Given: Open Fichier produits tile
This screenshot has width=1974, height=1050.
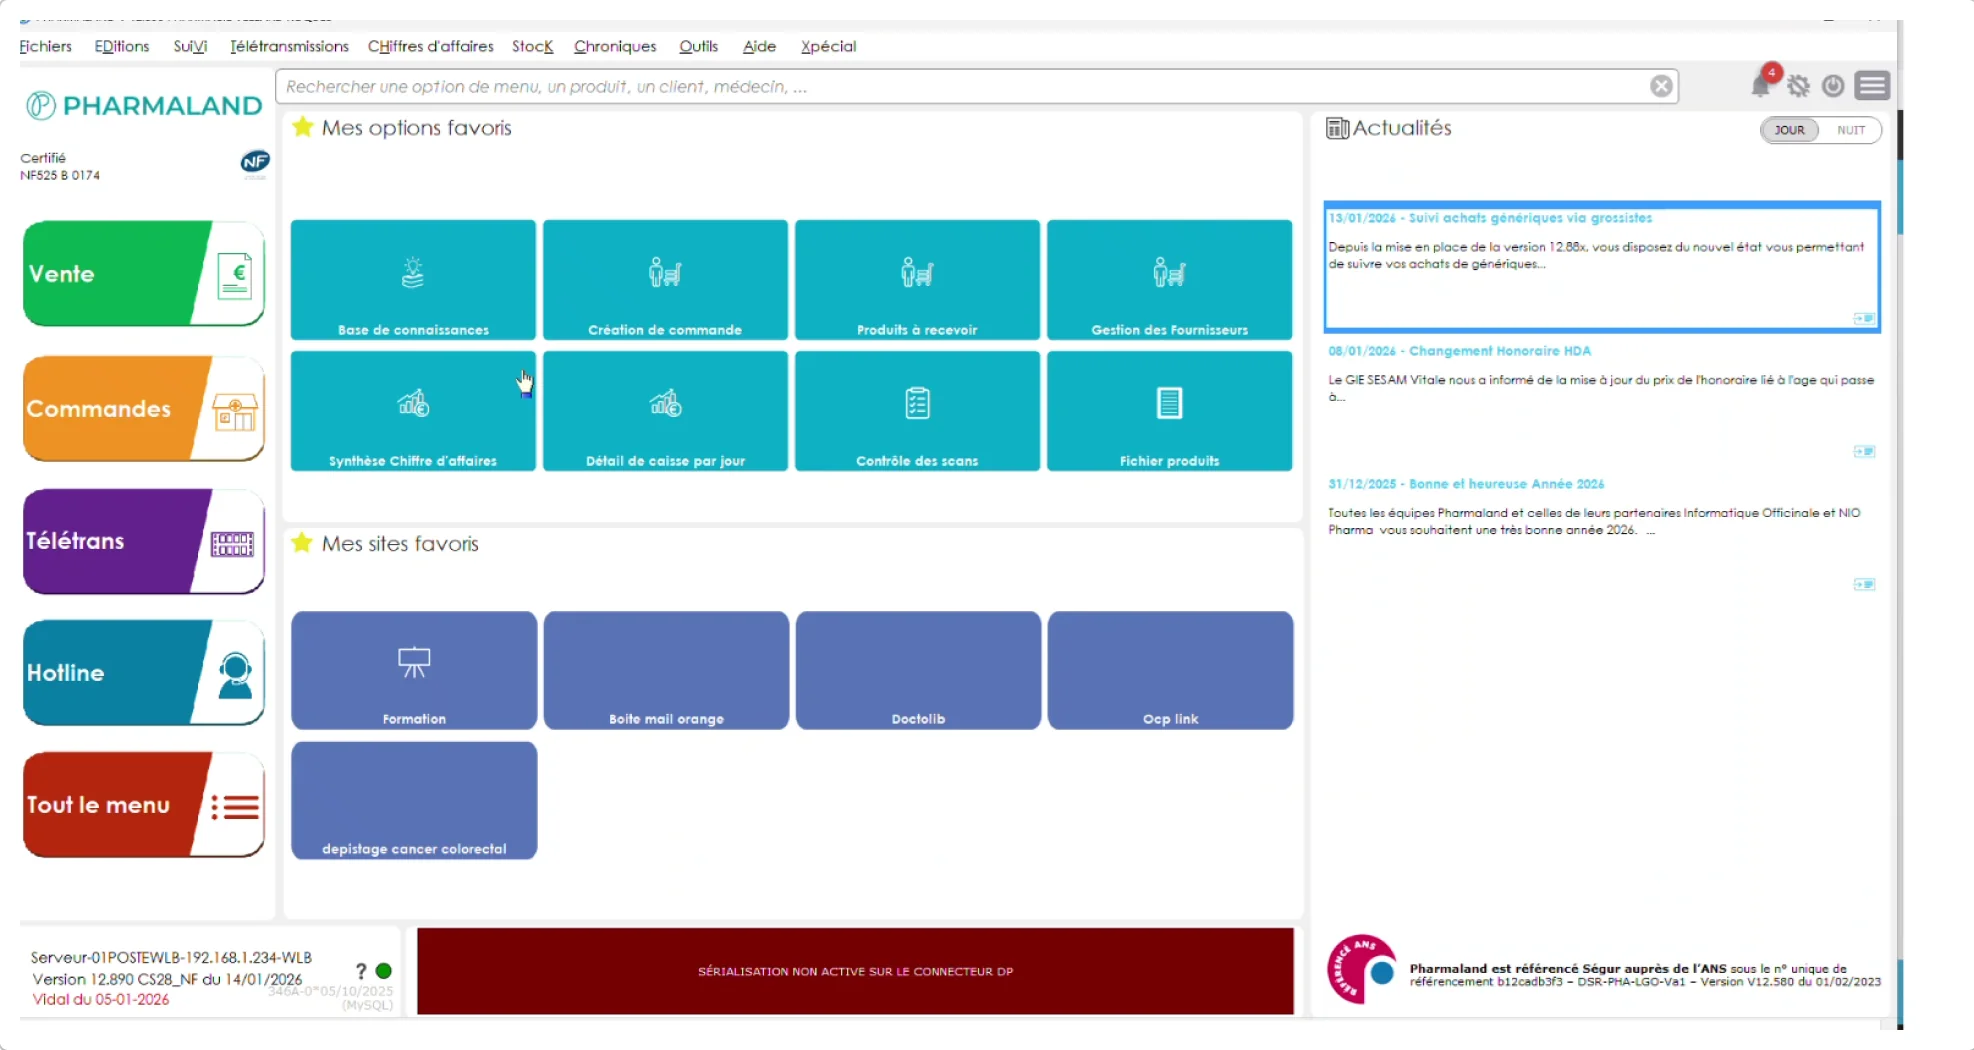Looking at the screenshot, I should coord(1169,411).
